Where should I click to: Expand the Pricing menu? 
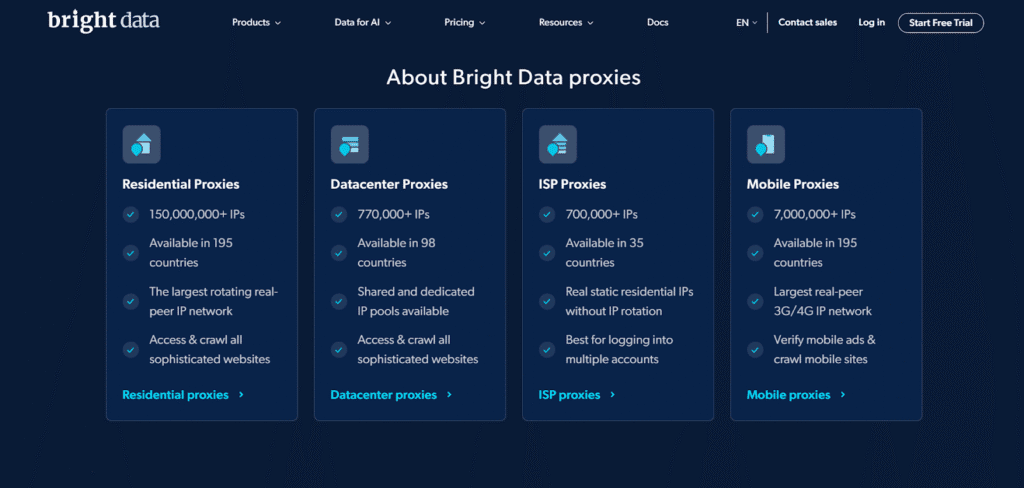464,22
